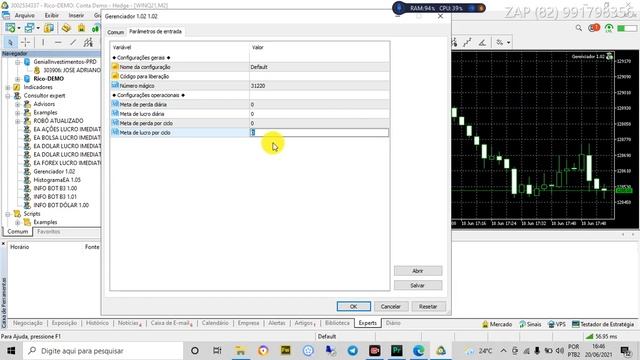Select the horizontal line drawing tool
This screenshot has height=360, width=640.
pyautogui.click(x=58, y=42)
